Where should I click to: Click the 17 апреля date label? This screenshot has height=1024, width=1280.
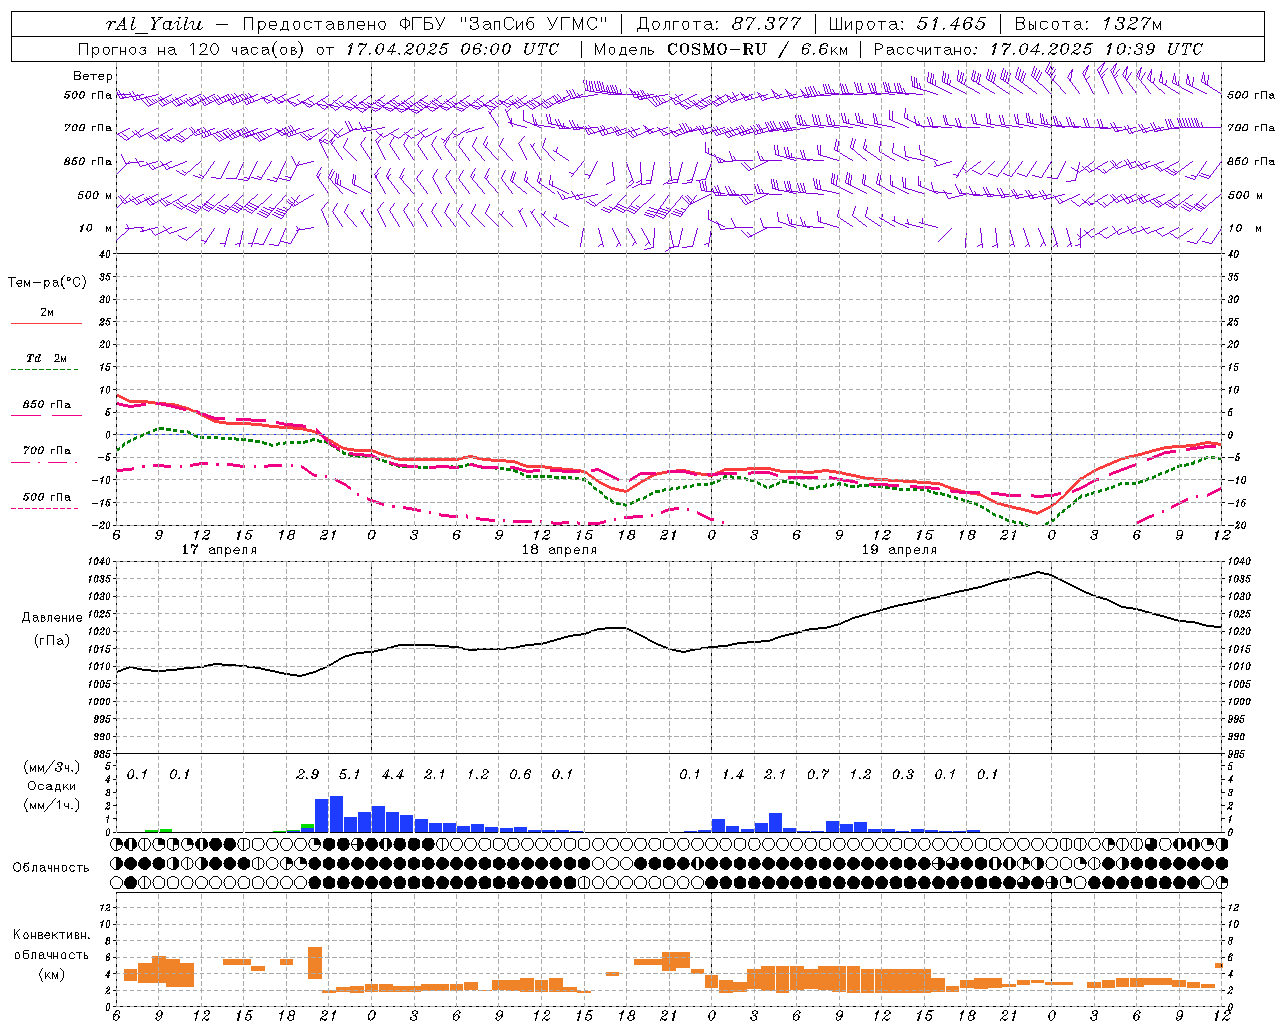click(x=219, y=550)
